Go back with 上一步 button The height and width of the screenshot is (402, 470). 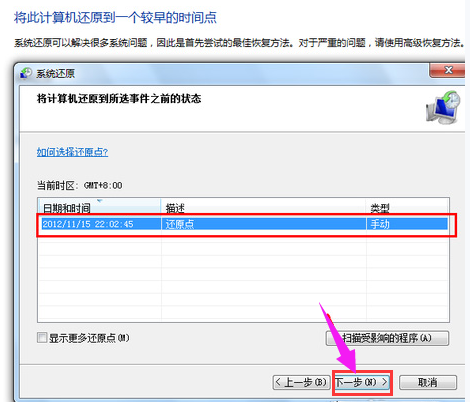(x=301, y=382)
